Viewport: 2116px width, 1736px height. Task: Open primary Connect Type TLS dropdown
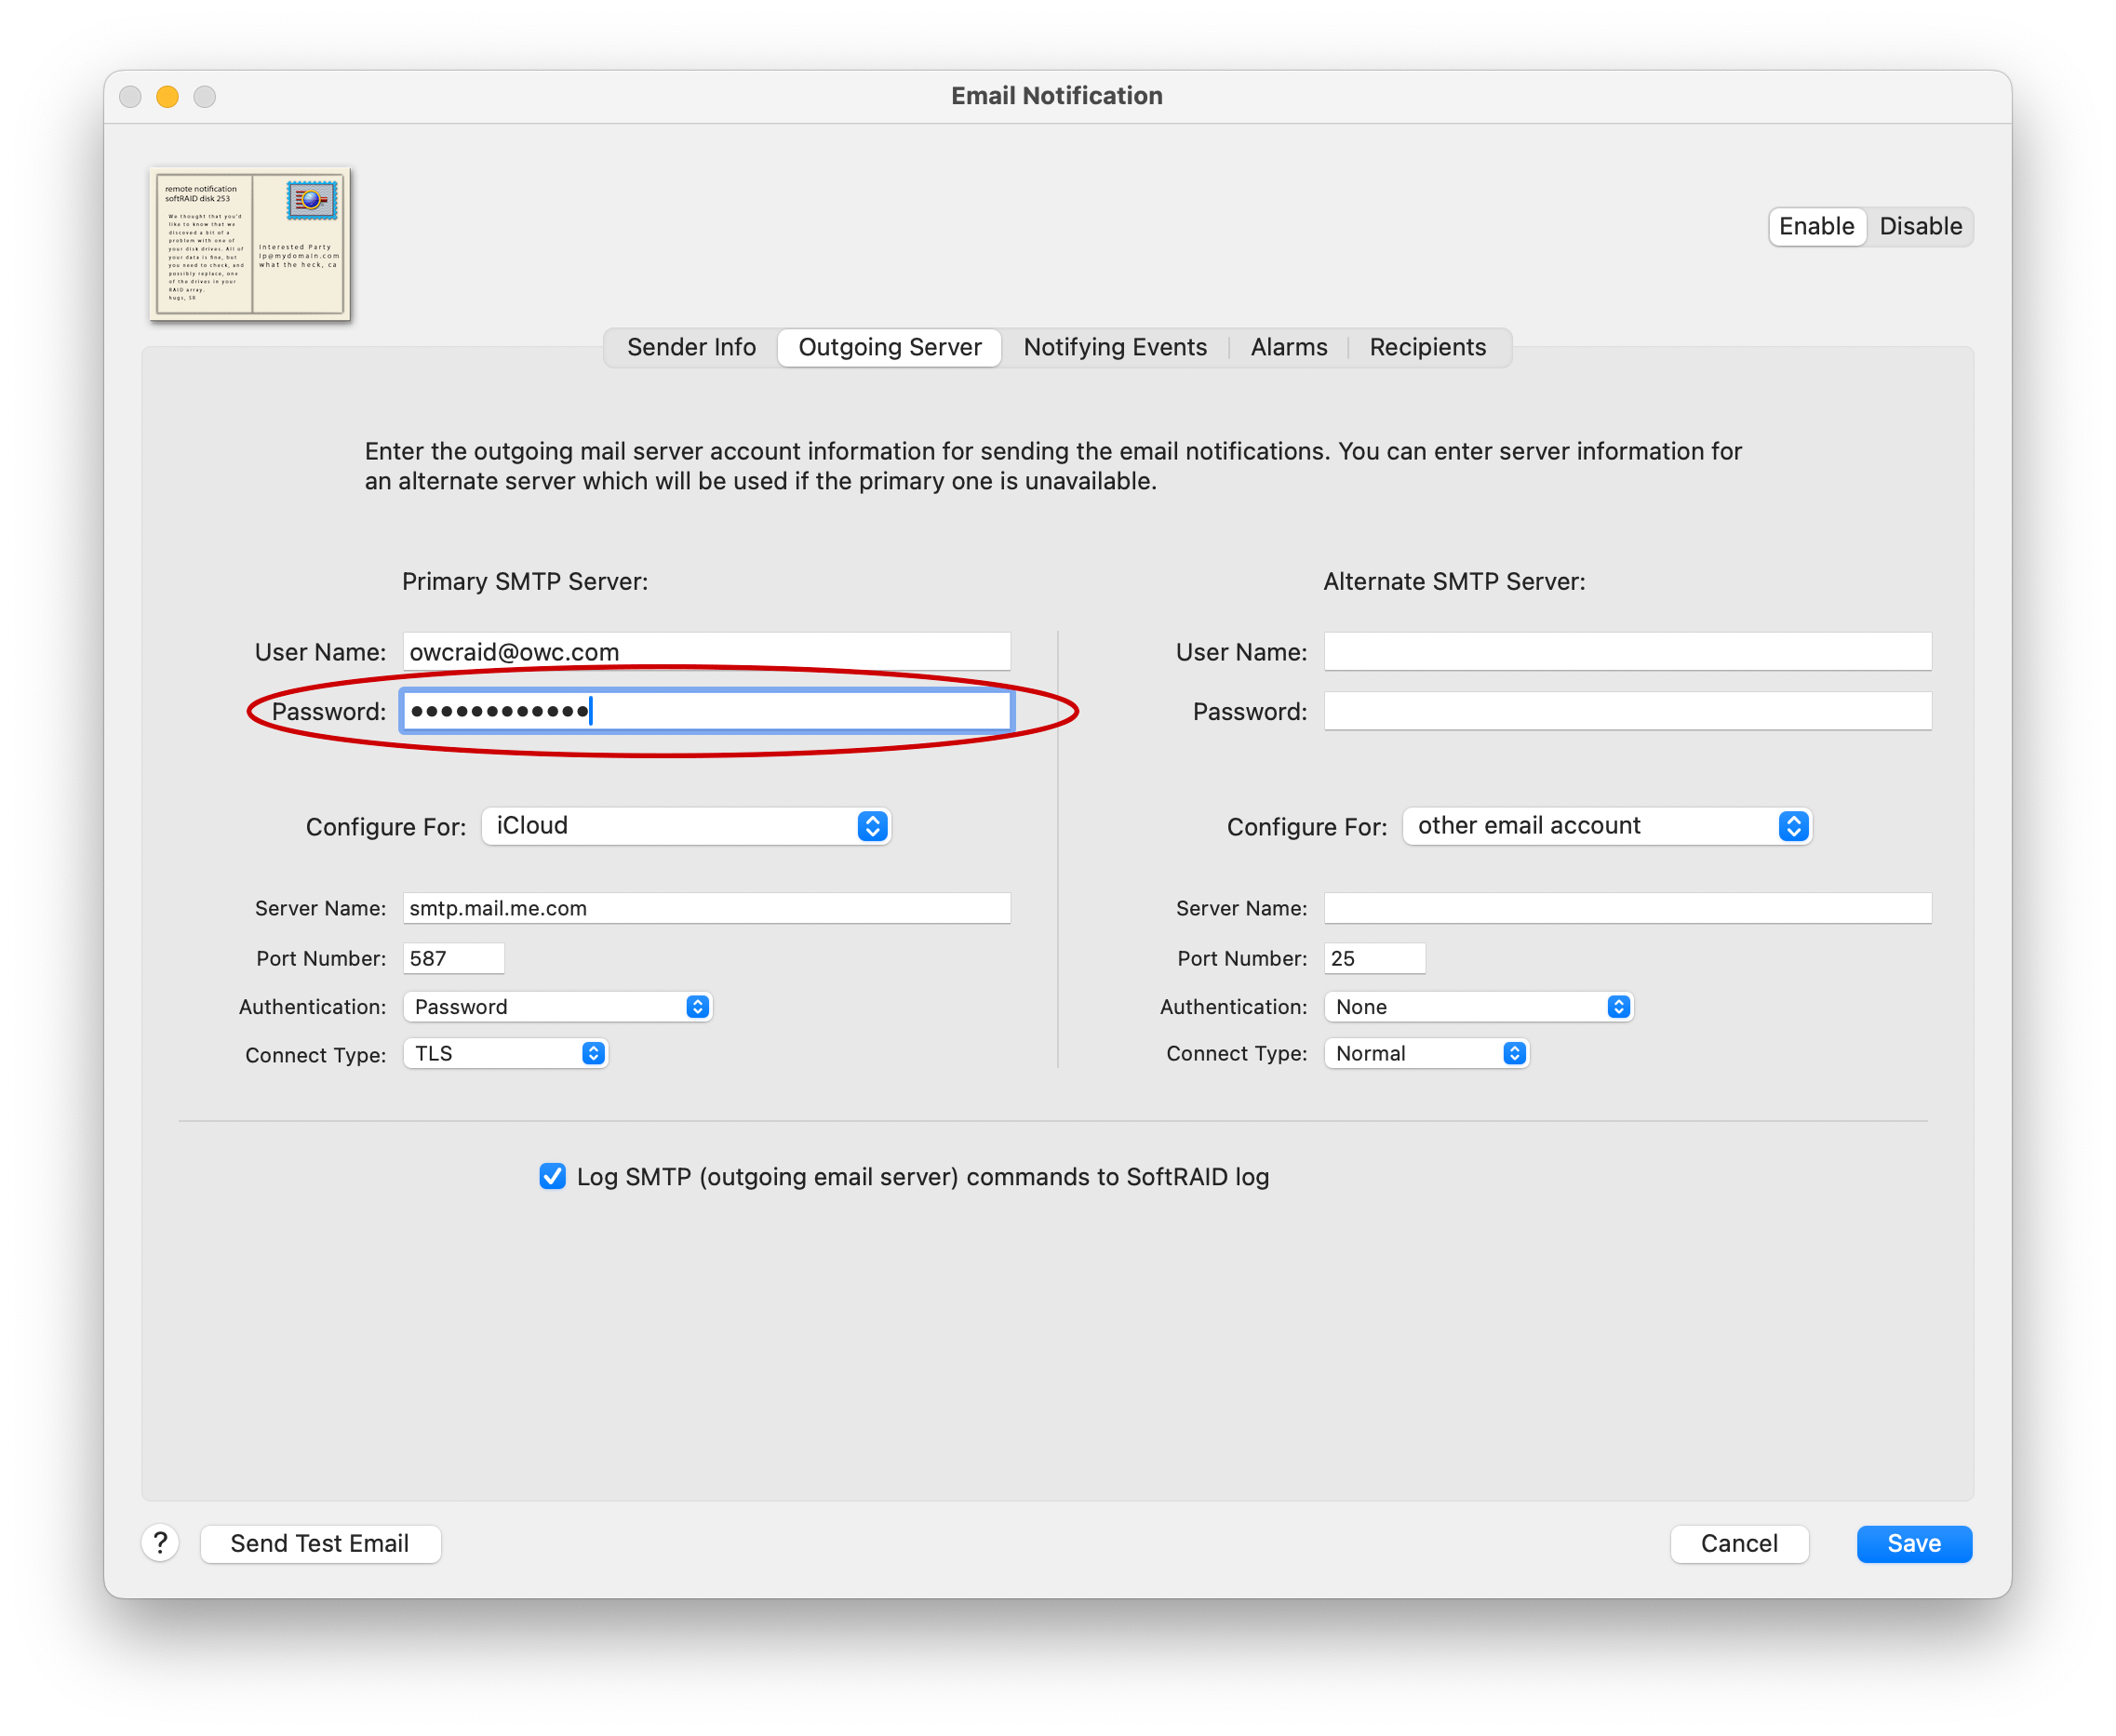[506, 1053]
